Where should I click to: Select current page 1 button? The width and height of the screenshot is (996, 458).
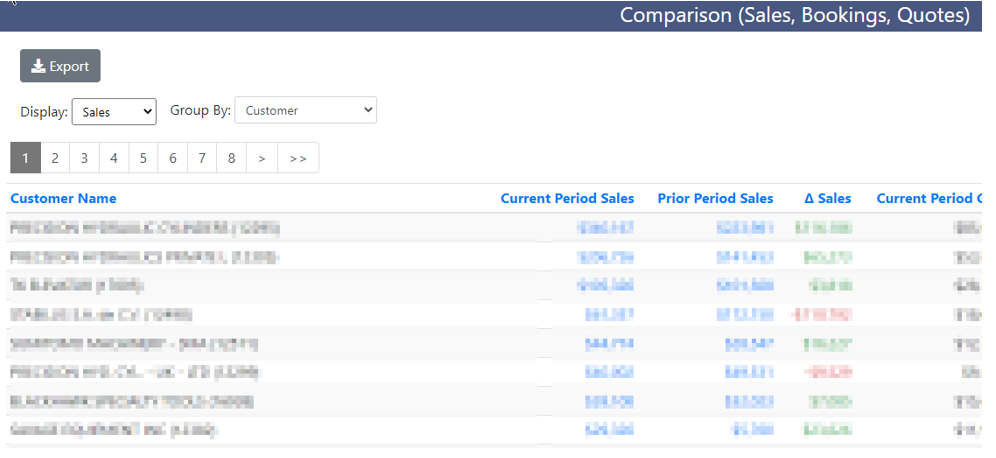25,158
